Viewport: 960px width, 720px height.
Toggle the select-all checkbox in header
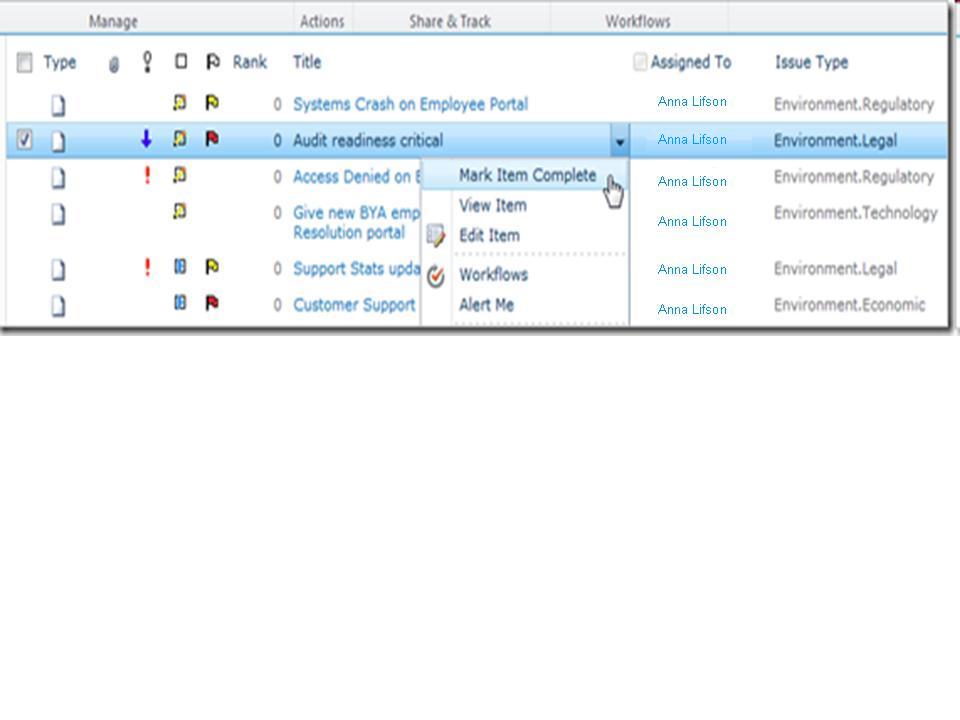pos(24,62)
